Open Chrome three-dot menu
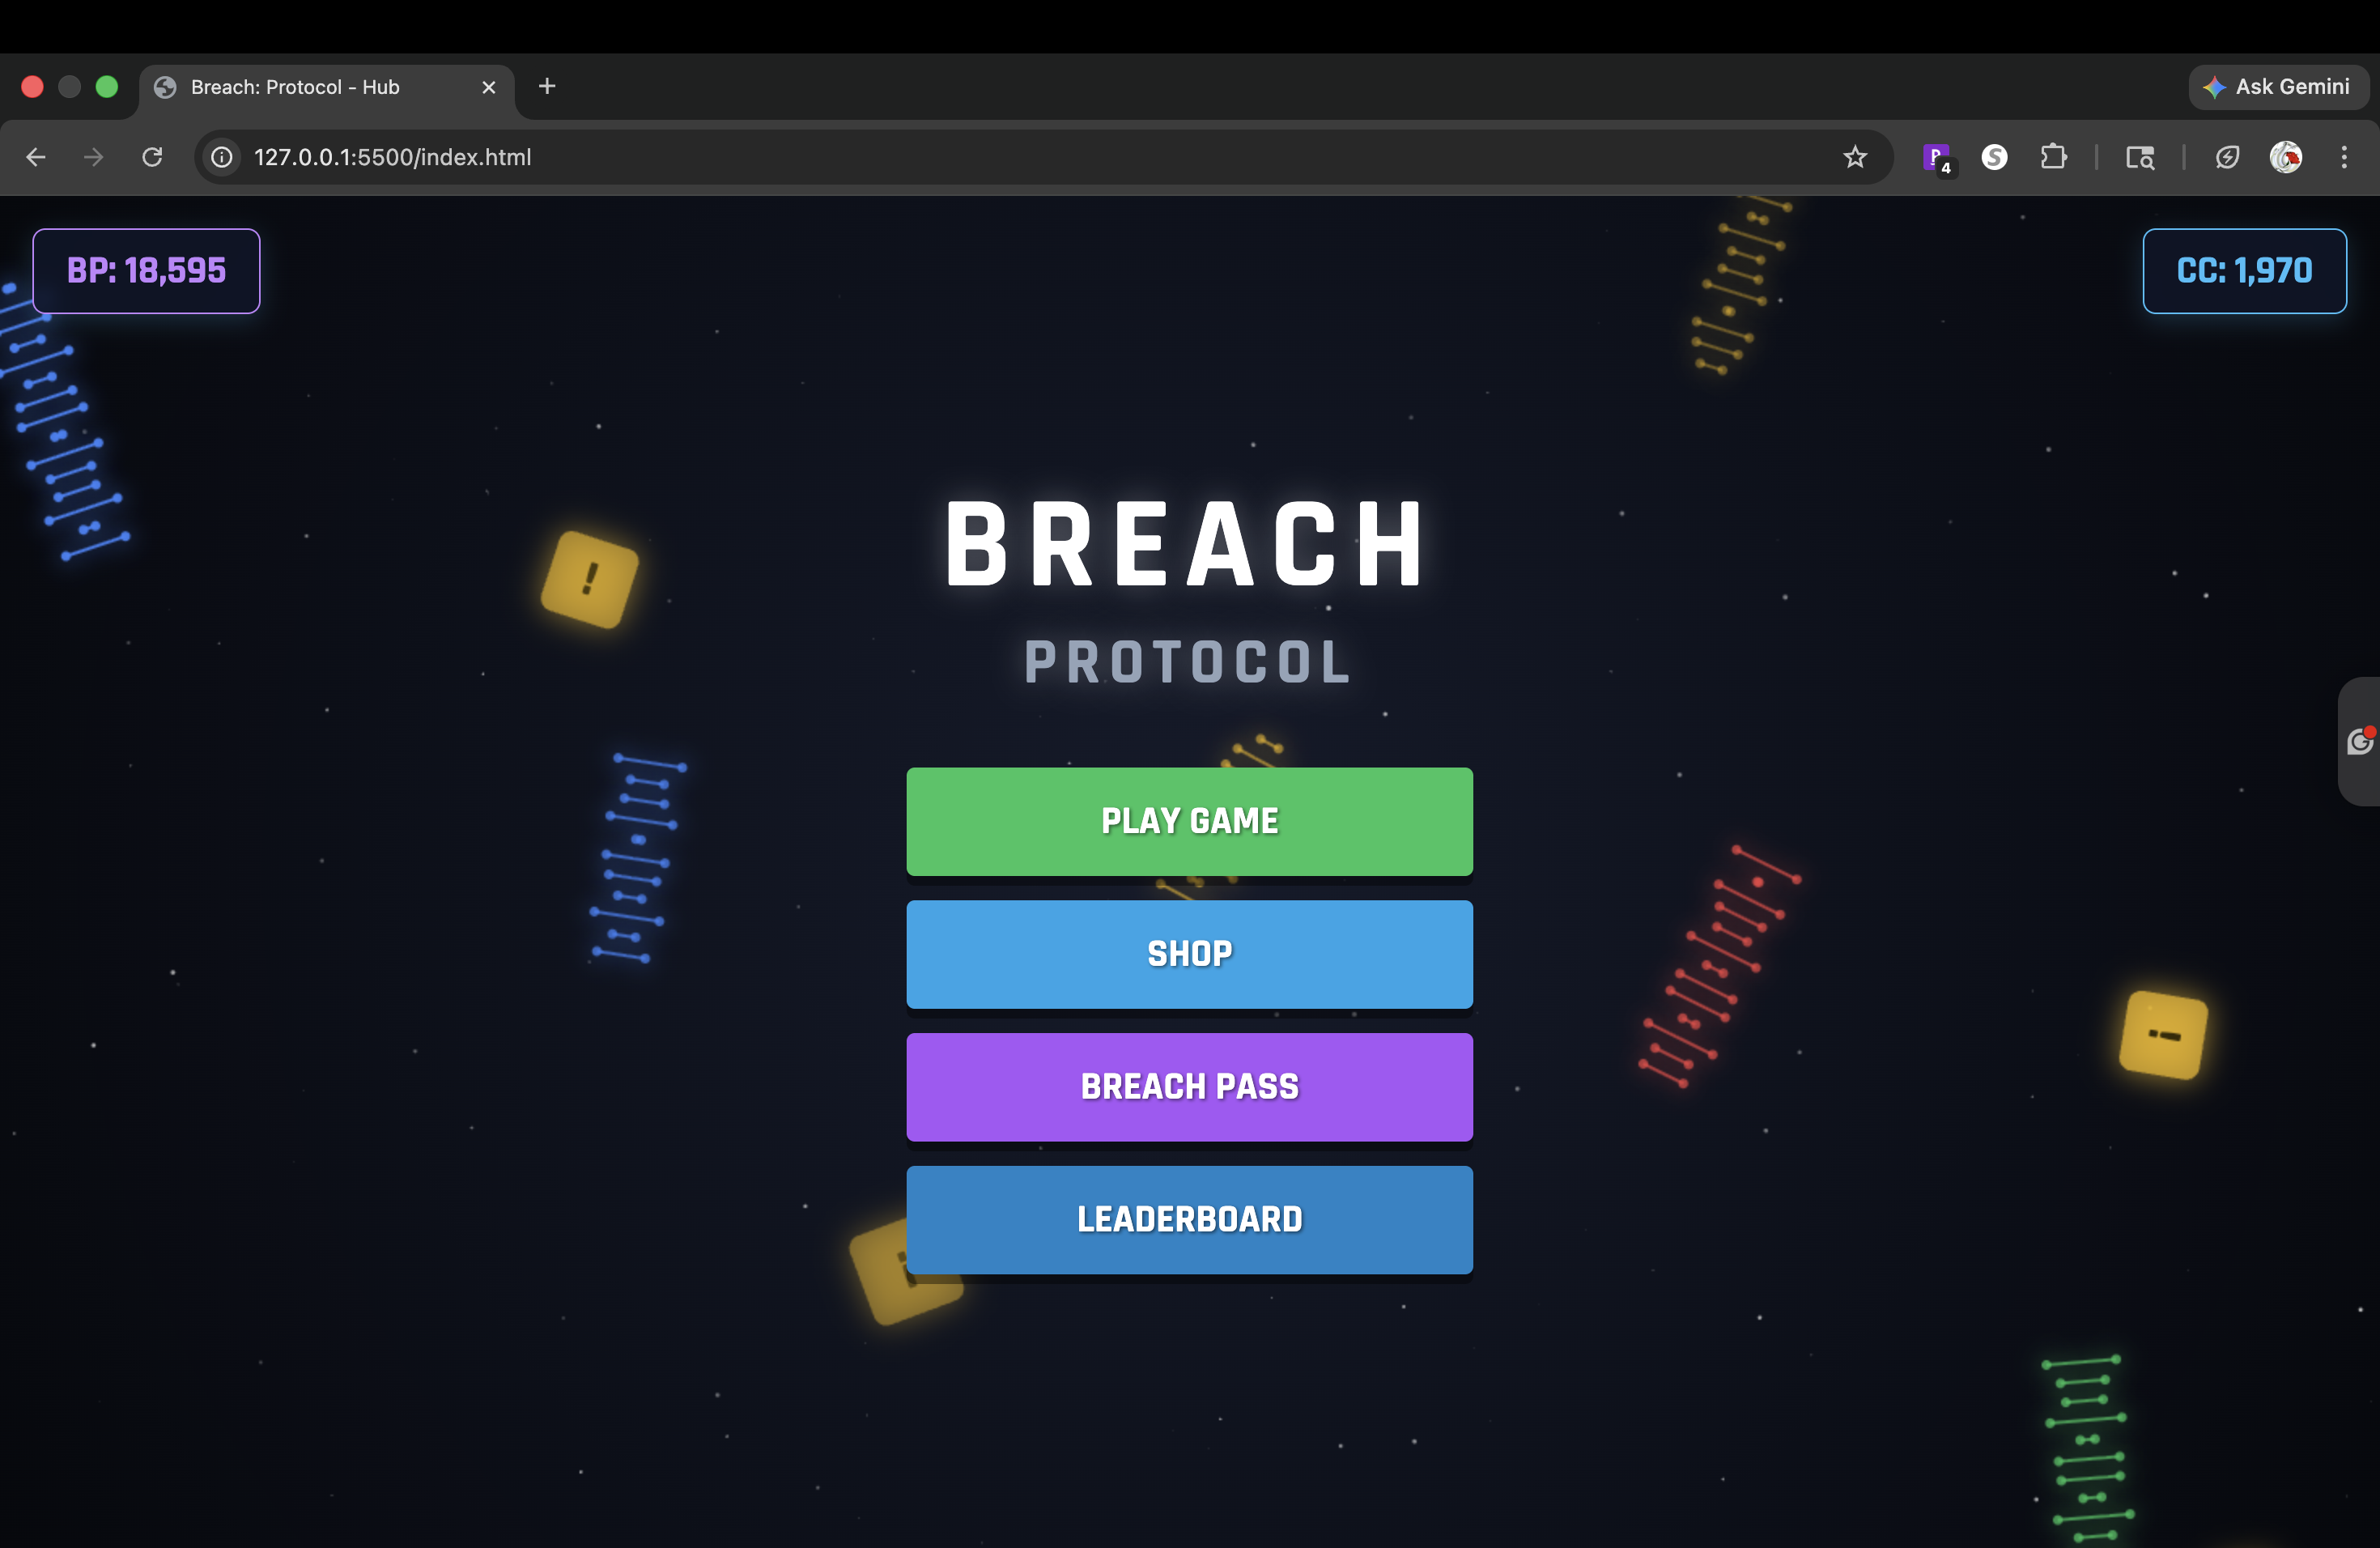The image size is (2380, 1548). click(x=2343, y=157)
